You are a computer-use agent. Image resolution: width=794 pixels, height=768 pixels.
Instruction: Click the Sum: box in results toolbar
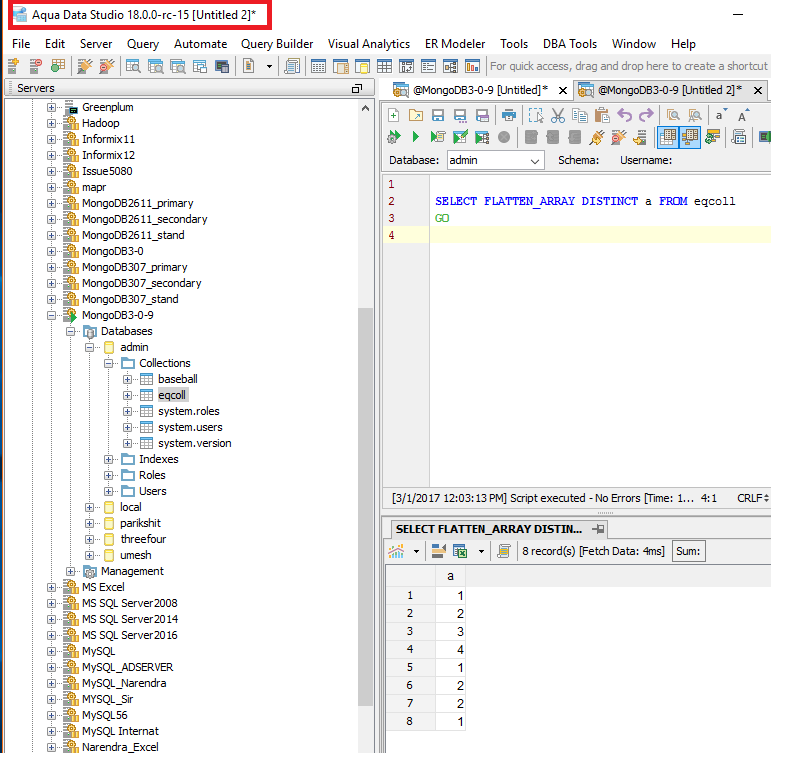pos(688,551)
